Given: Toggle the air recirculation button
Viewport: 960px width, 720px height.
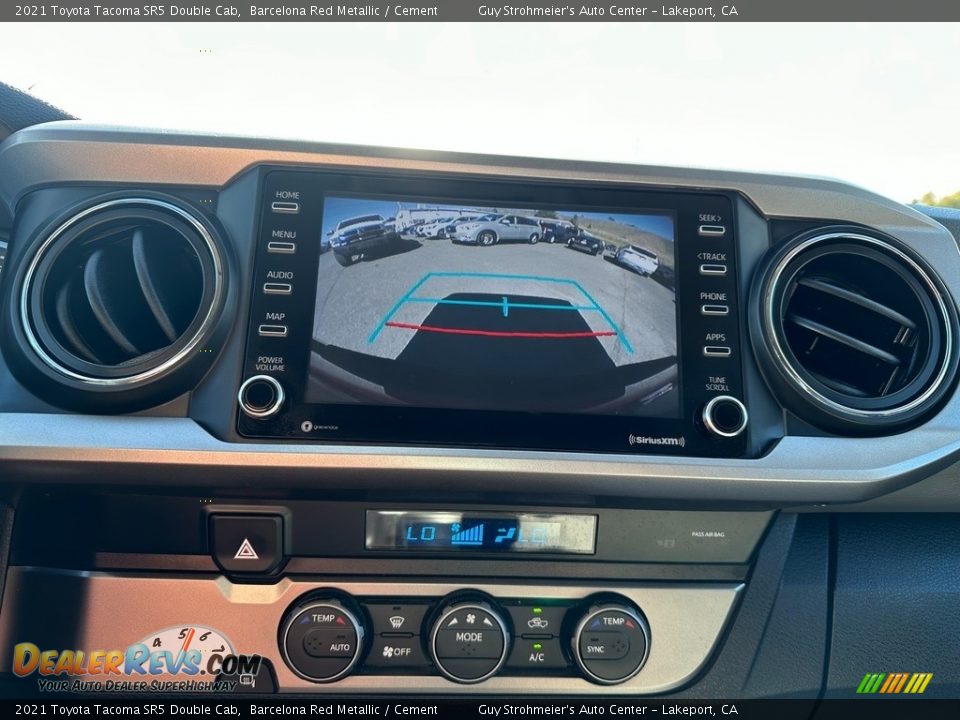Looking at the screenshot, I should [537, 623].
